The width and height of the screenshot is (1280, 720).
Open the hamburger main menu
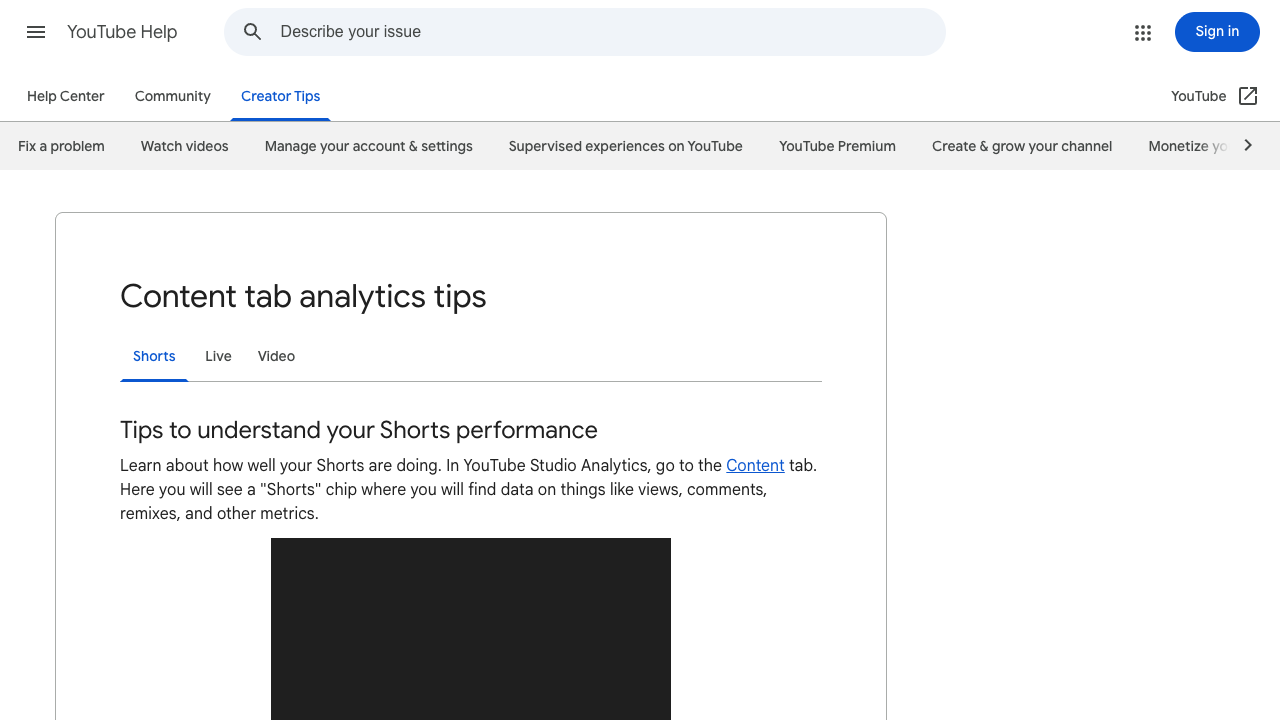coord(36,32)
